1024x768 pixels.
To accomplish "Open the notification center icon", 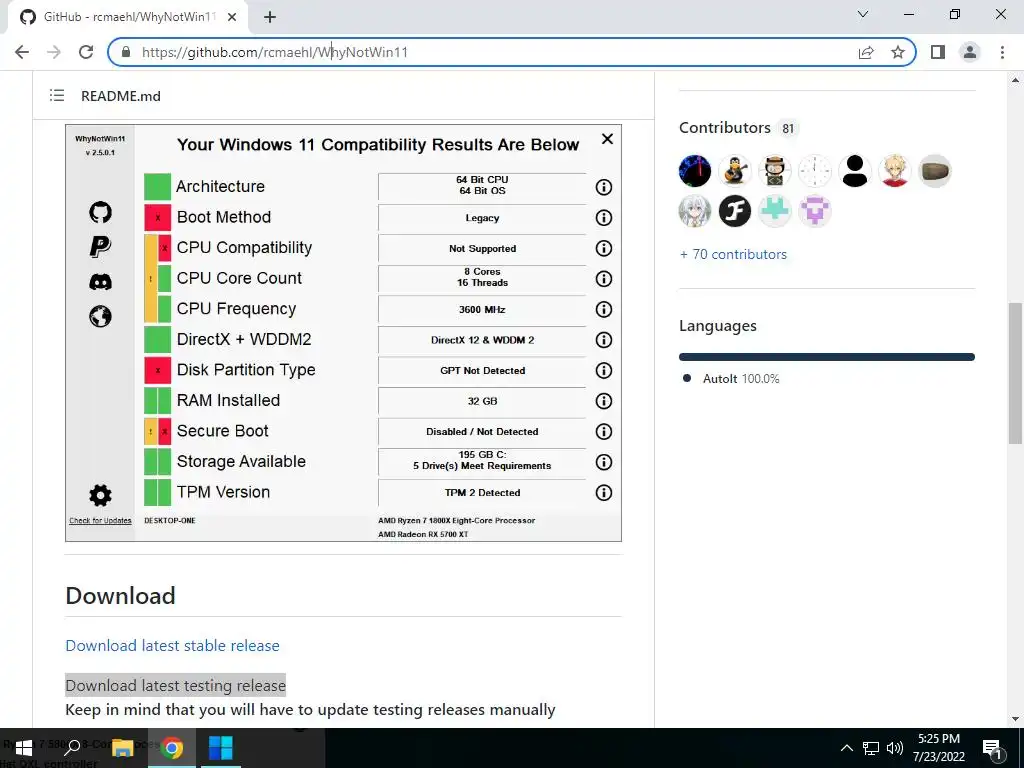I will tap(992, 750).
